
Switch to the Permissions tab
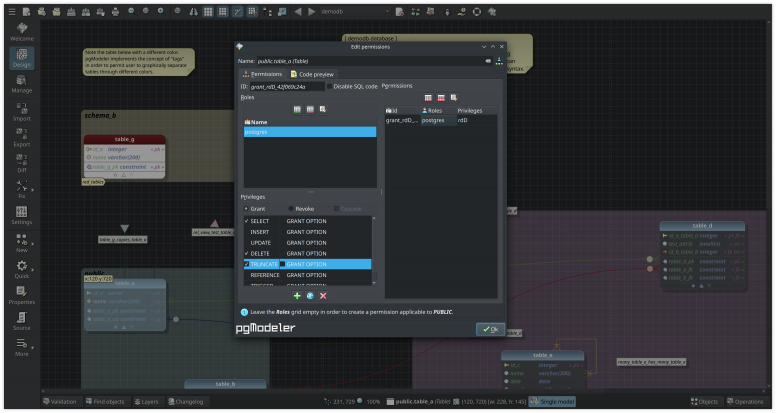click(x=262, y=74)
